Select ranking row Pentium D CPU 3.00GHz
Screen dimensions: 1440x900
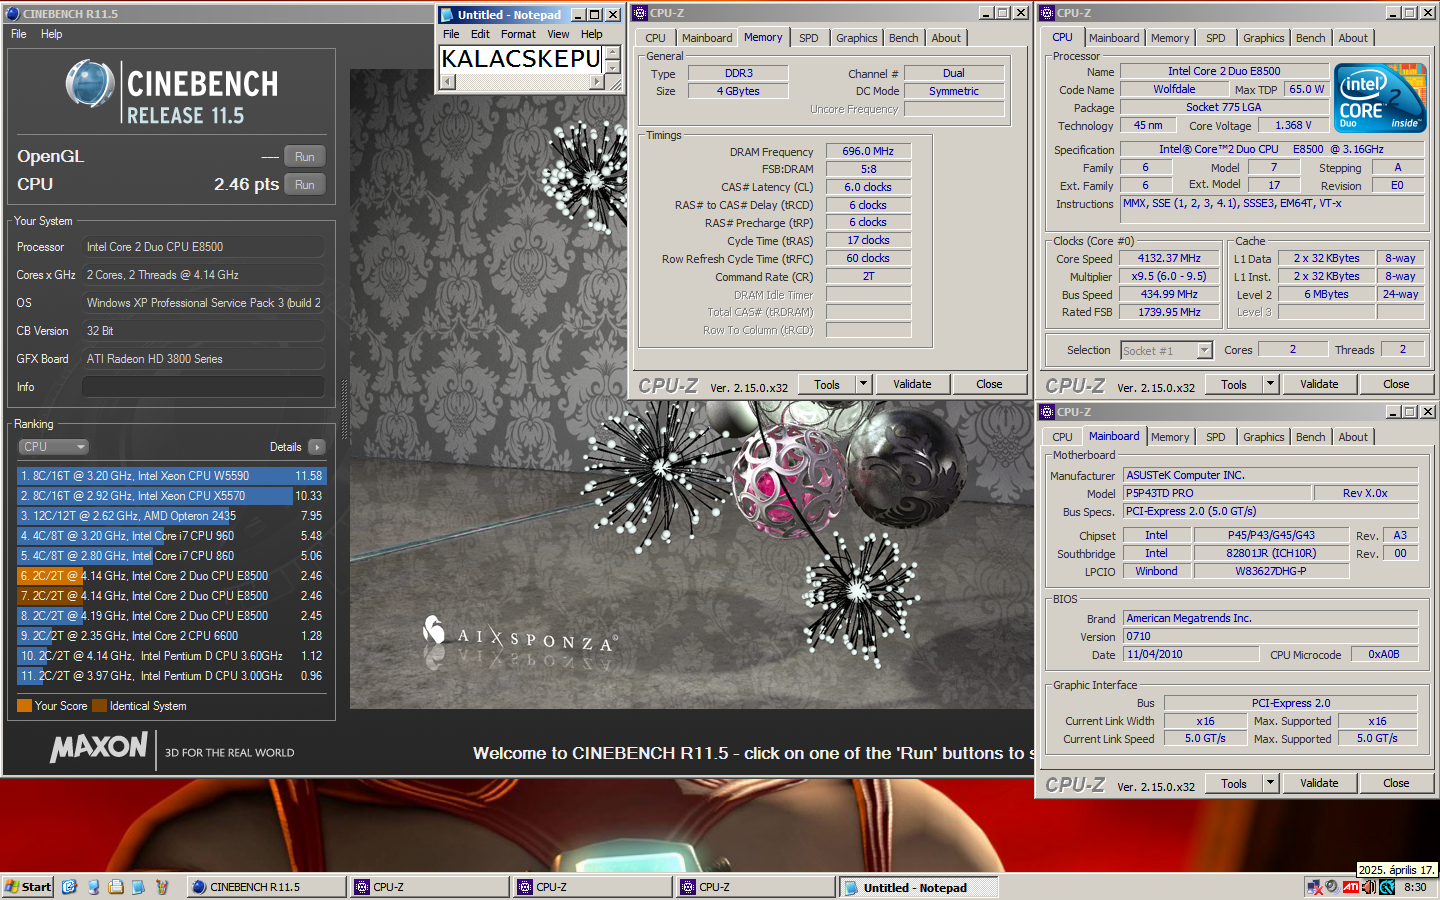pyautogui.click(x=172, y=676)
